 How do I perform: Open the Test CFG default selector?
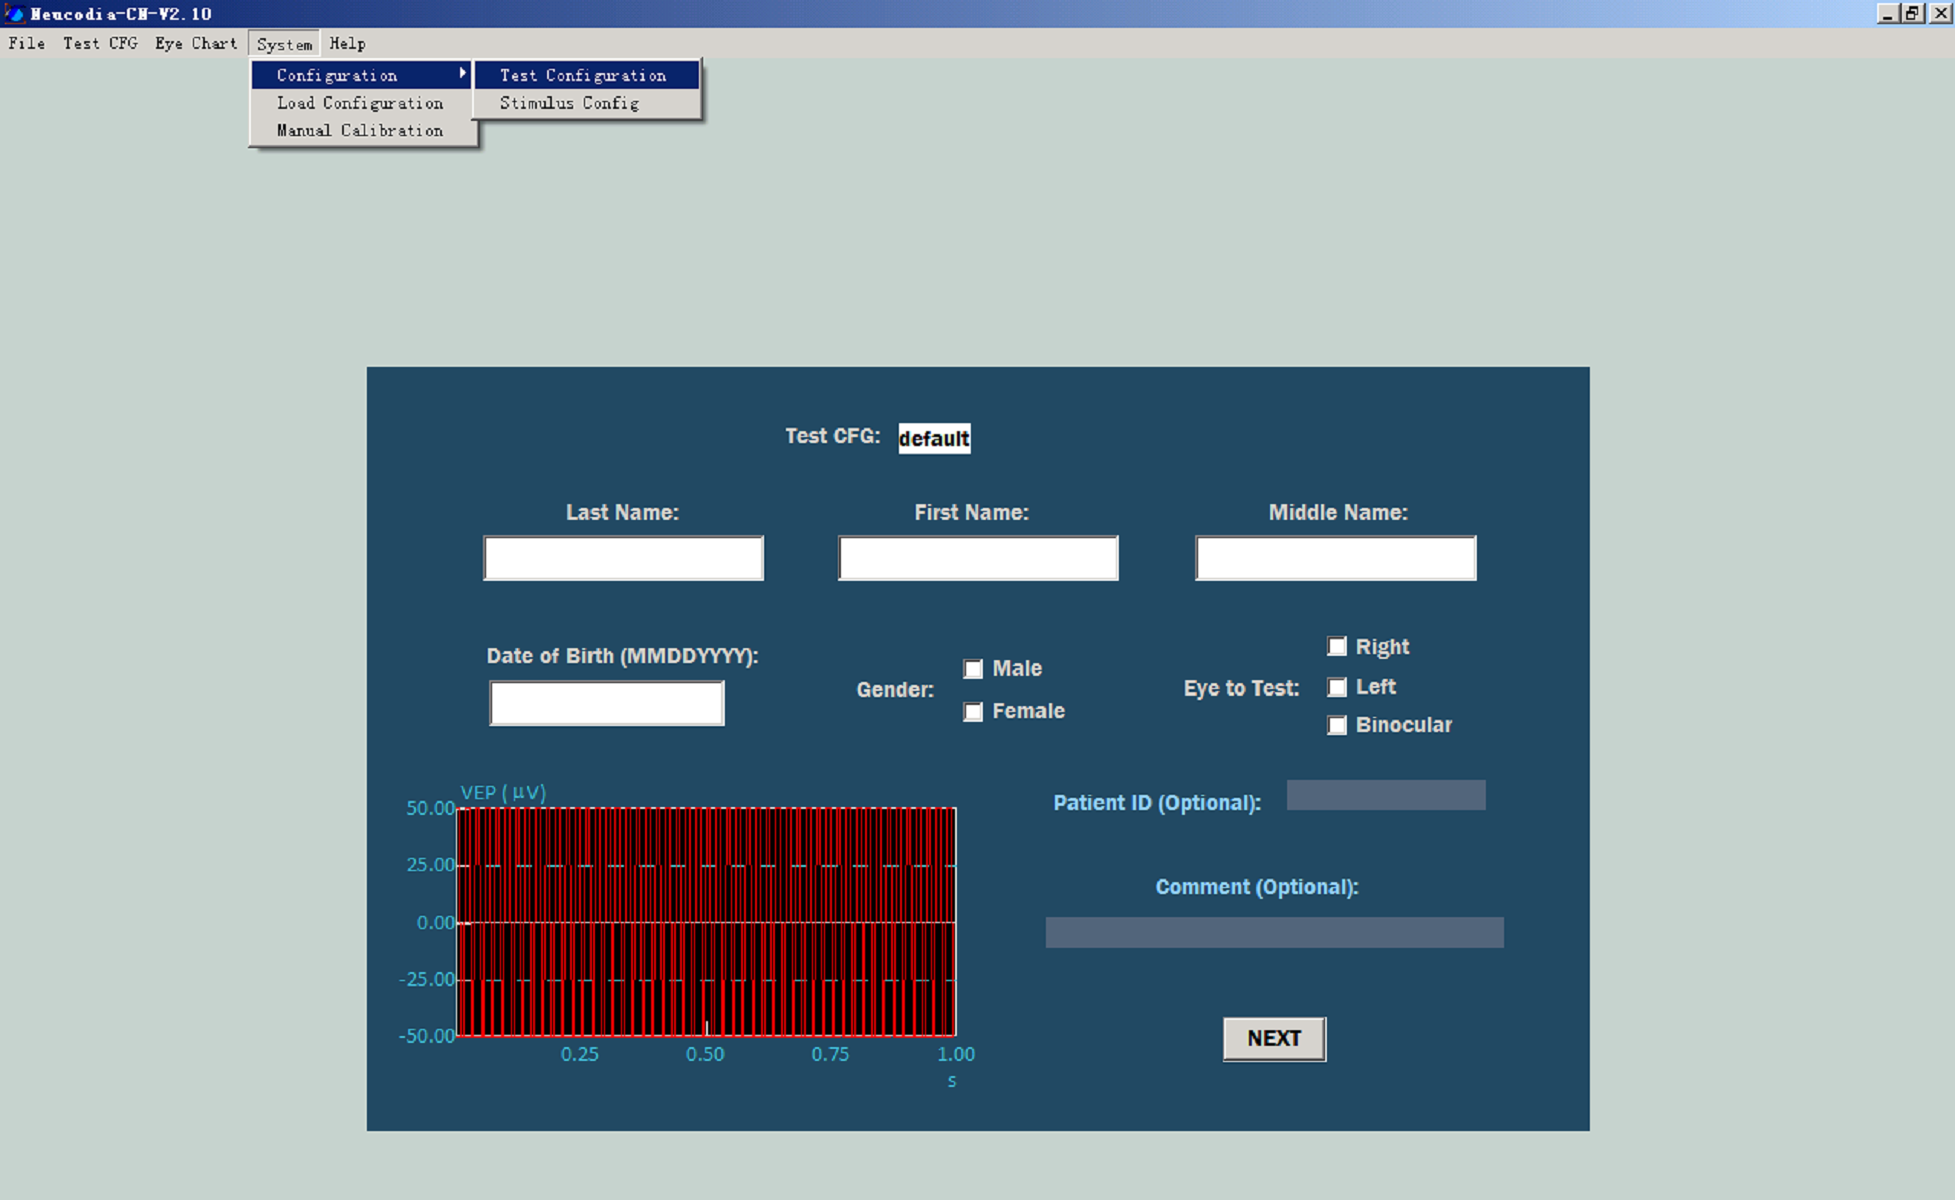[934, 438]
